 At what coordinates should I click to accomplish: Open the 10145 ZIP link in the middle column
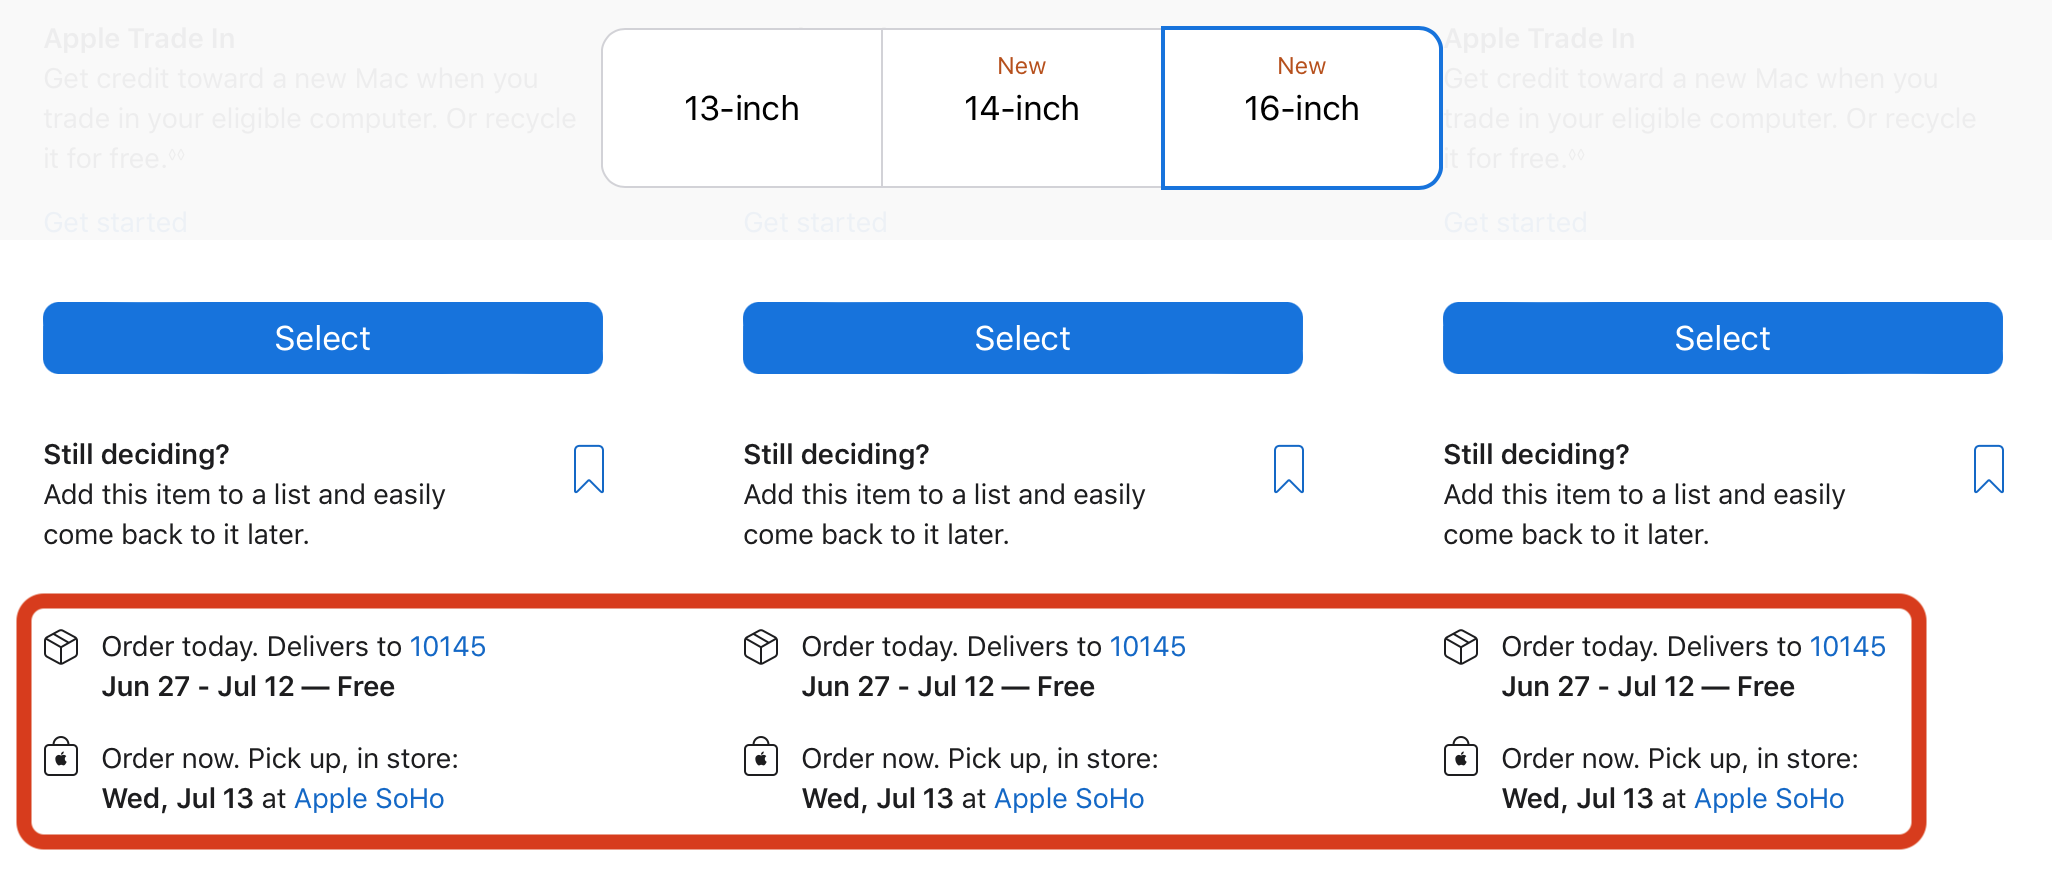(x=1148, y=647)
